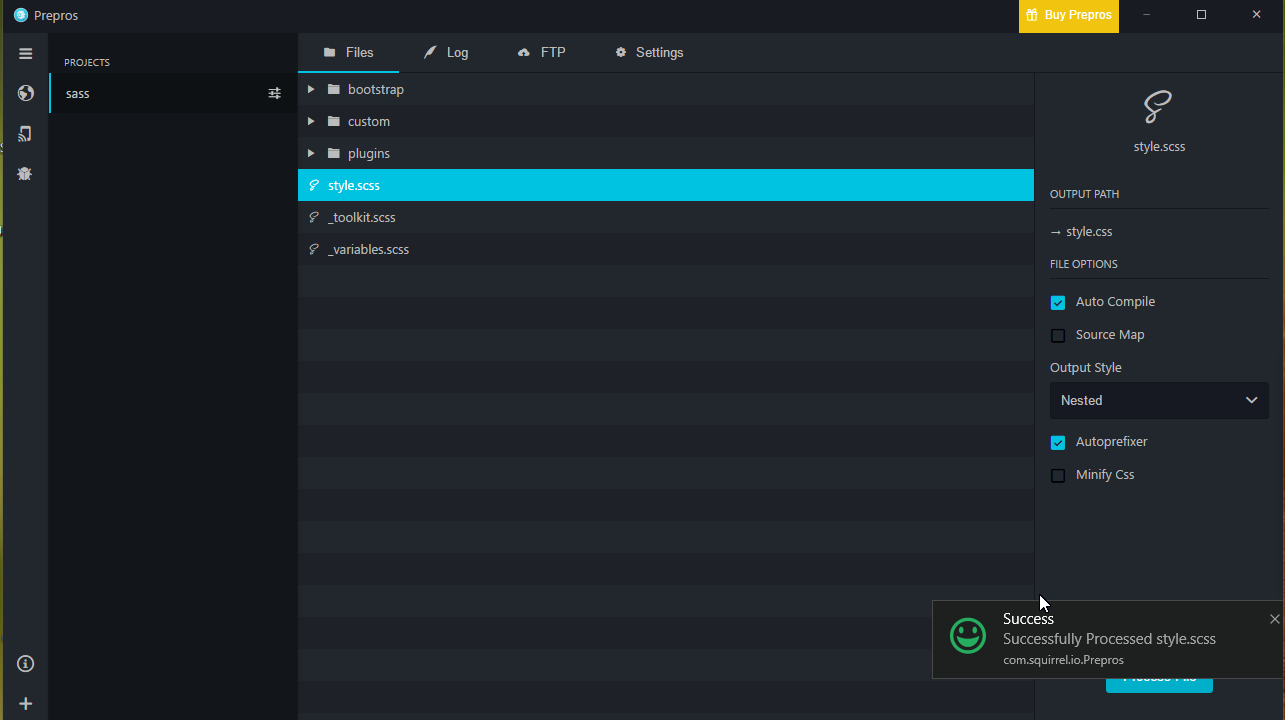Toggle Autoprefixer checkbox
This screenshot has width=1285, height=720.
click(1058, 442)
